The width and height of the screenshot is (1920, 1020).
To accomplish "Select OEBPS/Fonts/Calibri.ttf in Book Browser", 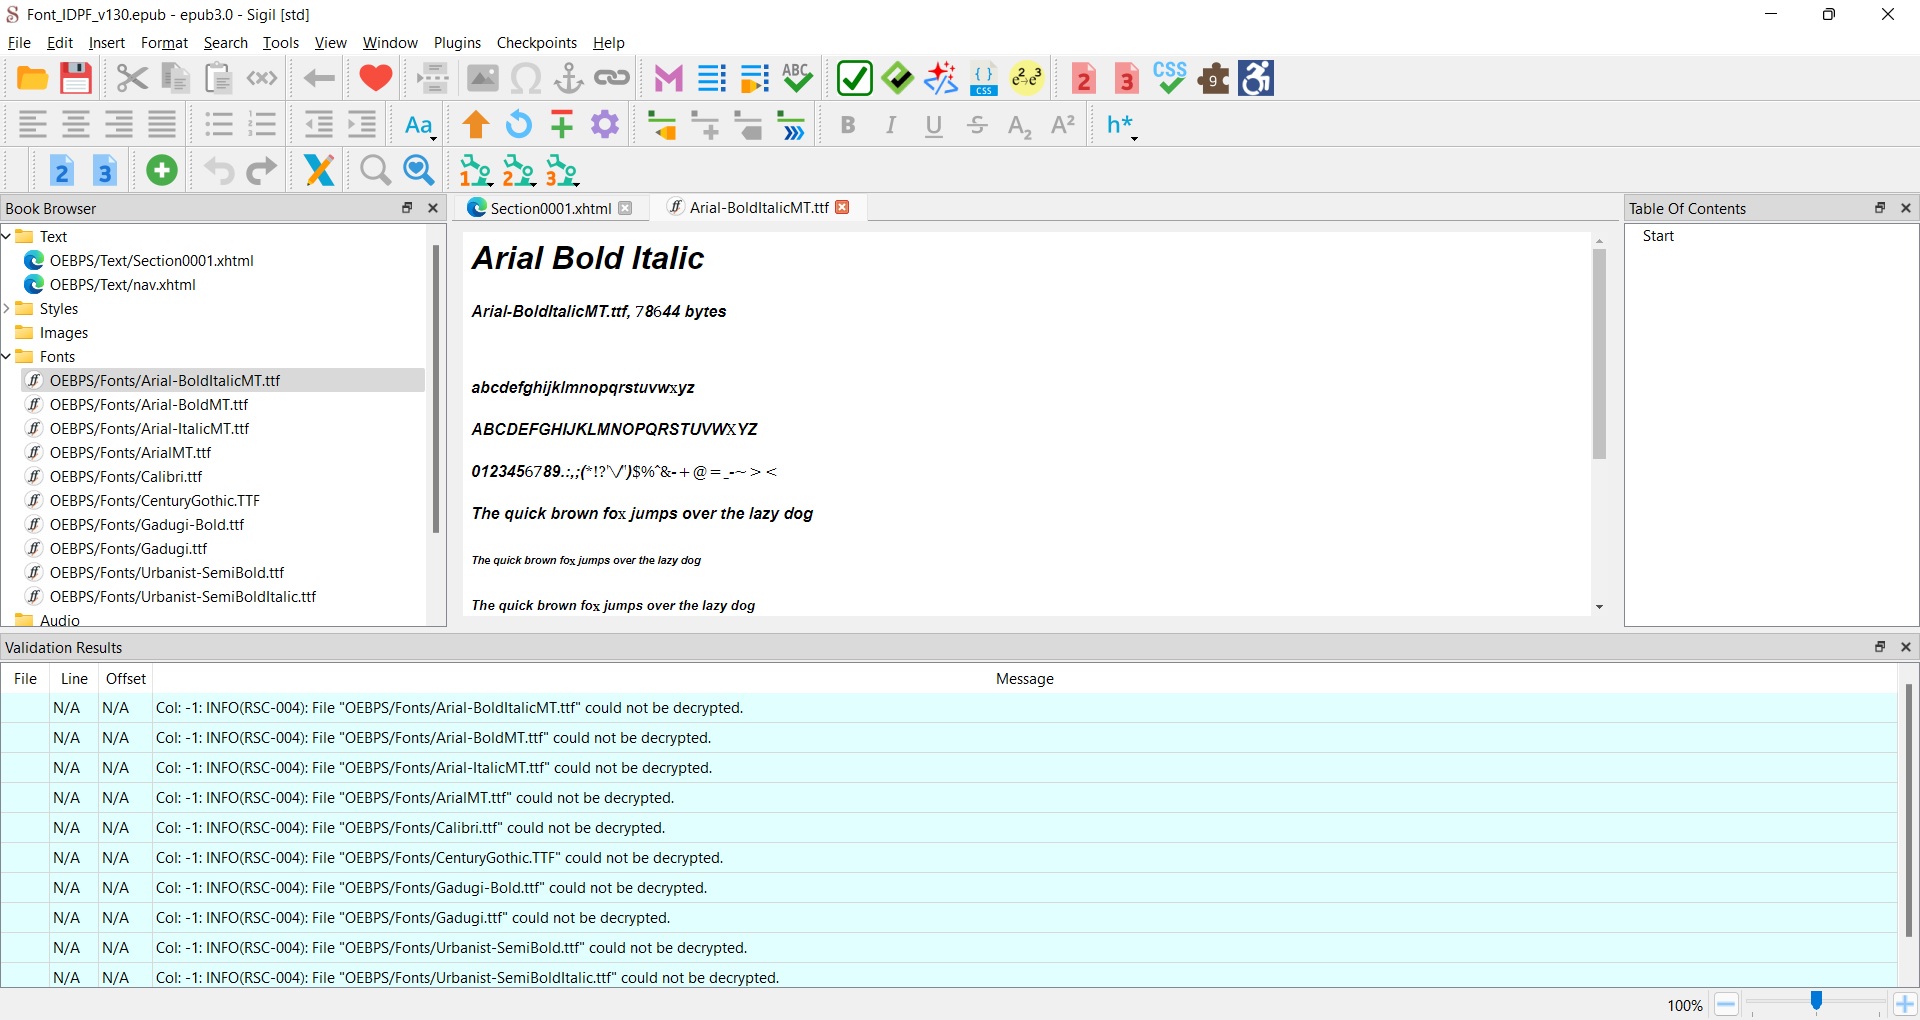I will pos(126,477).
